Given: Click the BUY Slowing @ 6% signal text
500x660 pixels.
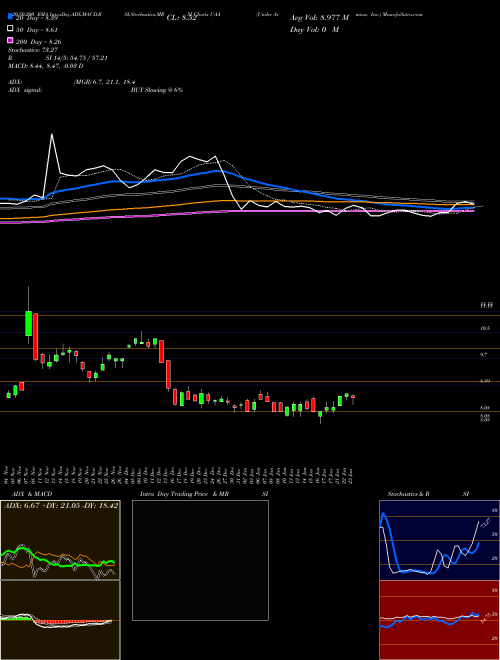Looking at the screenshot, I should tap(157, 90).
